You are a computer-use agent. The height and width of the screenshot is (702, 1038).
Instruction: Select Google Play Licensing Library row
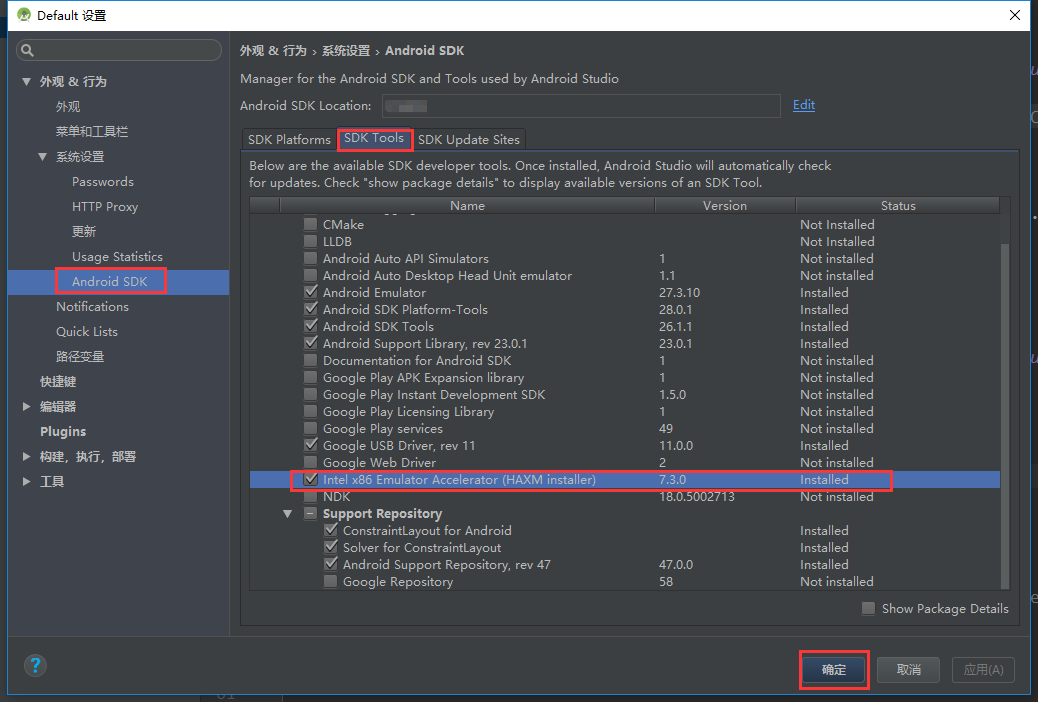click(x=624, y=411)
